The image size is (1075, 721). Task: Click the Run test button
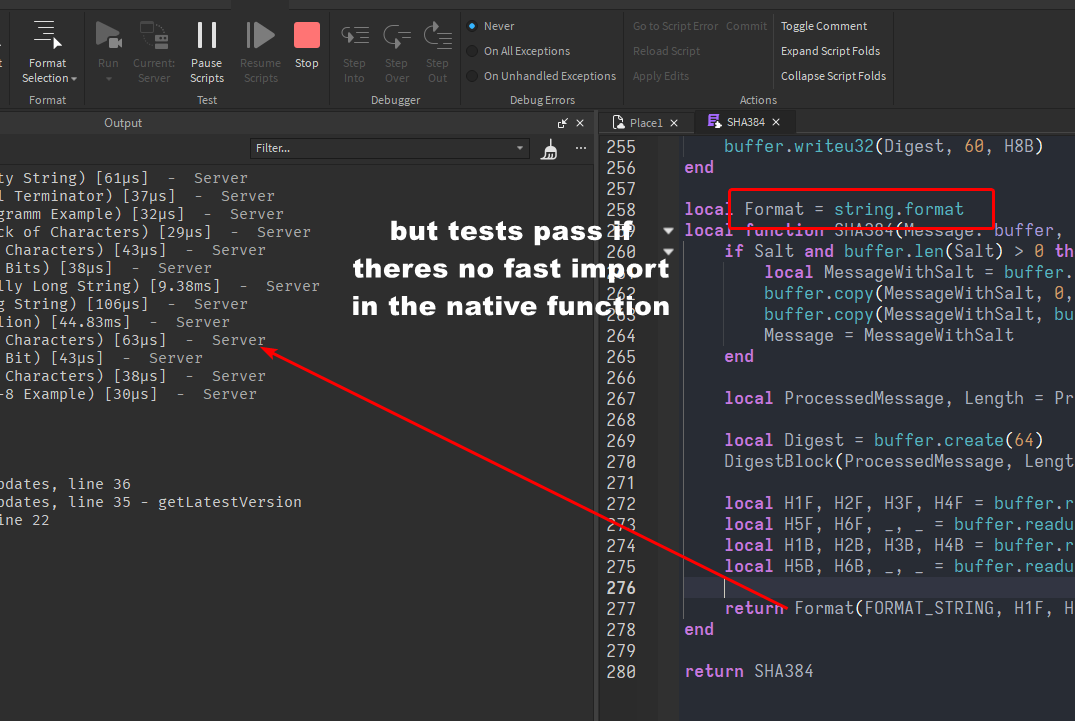(x=108, y=45)
